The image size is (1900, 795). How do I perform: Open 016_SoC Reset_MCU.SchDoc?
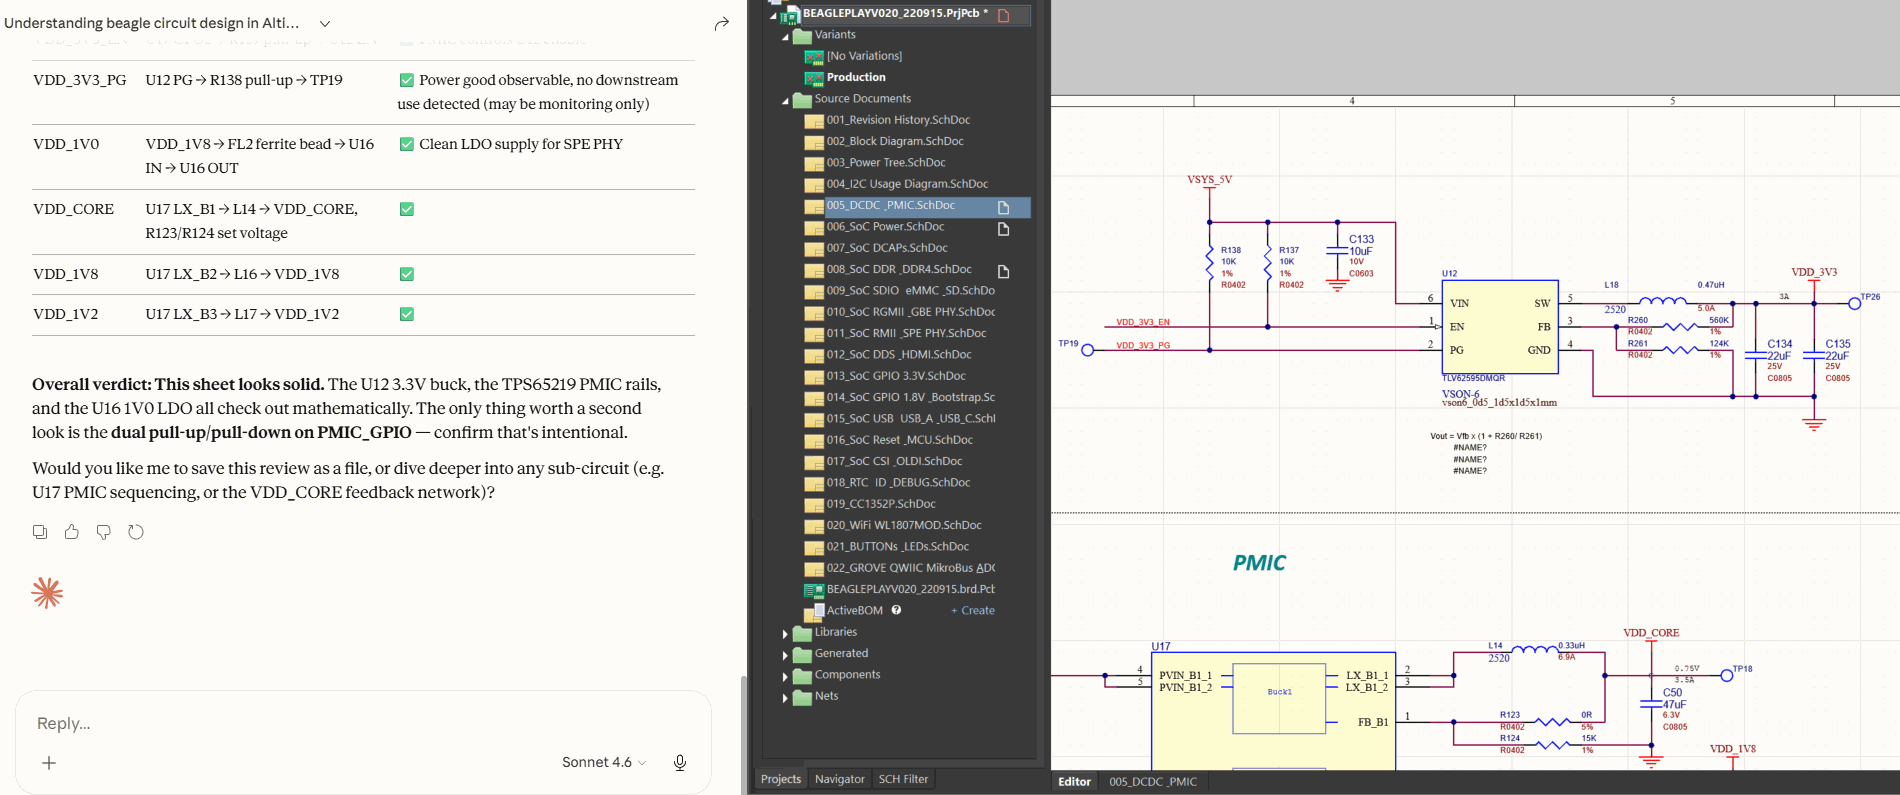[x=899, y=440]
